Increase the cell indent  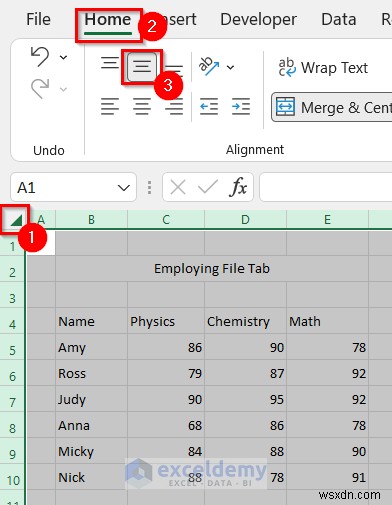tap(241, 107)
